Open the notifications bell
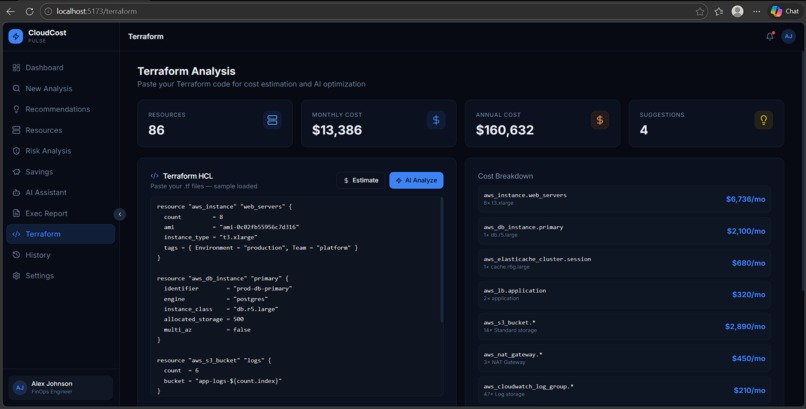 (770, 36)
